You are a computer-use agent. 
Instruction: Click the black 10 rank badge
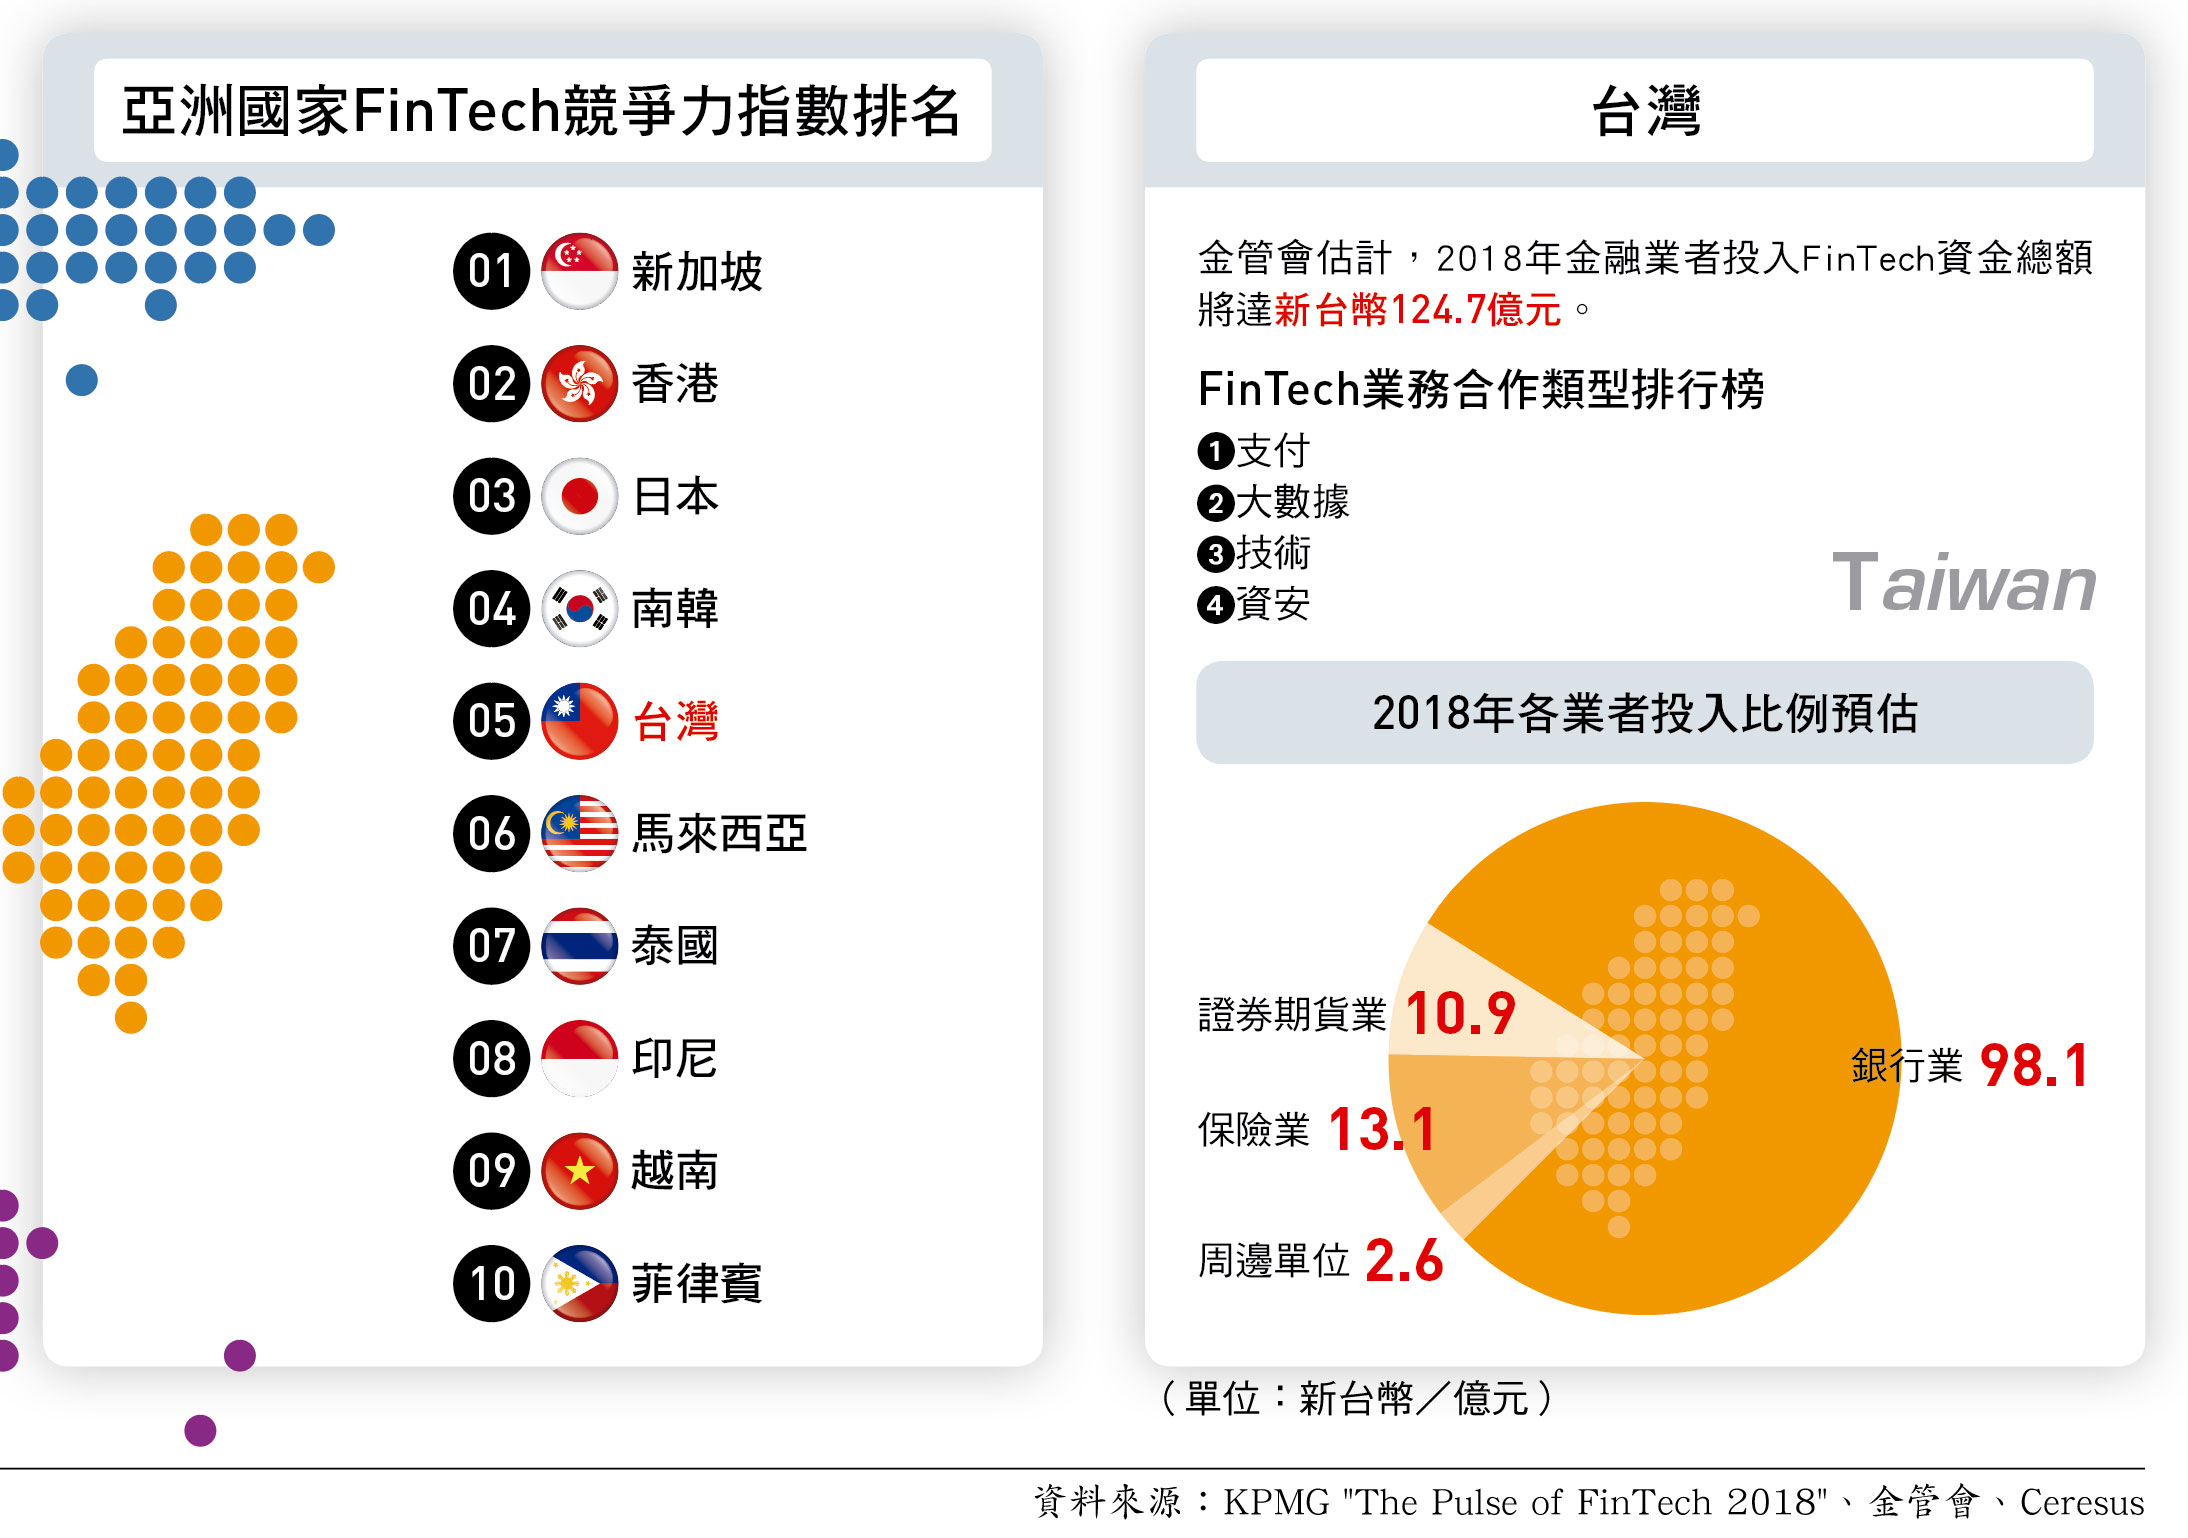(491, 1283)
